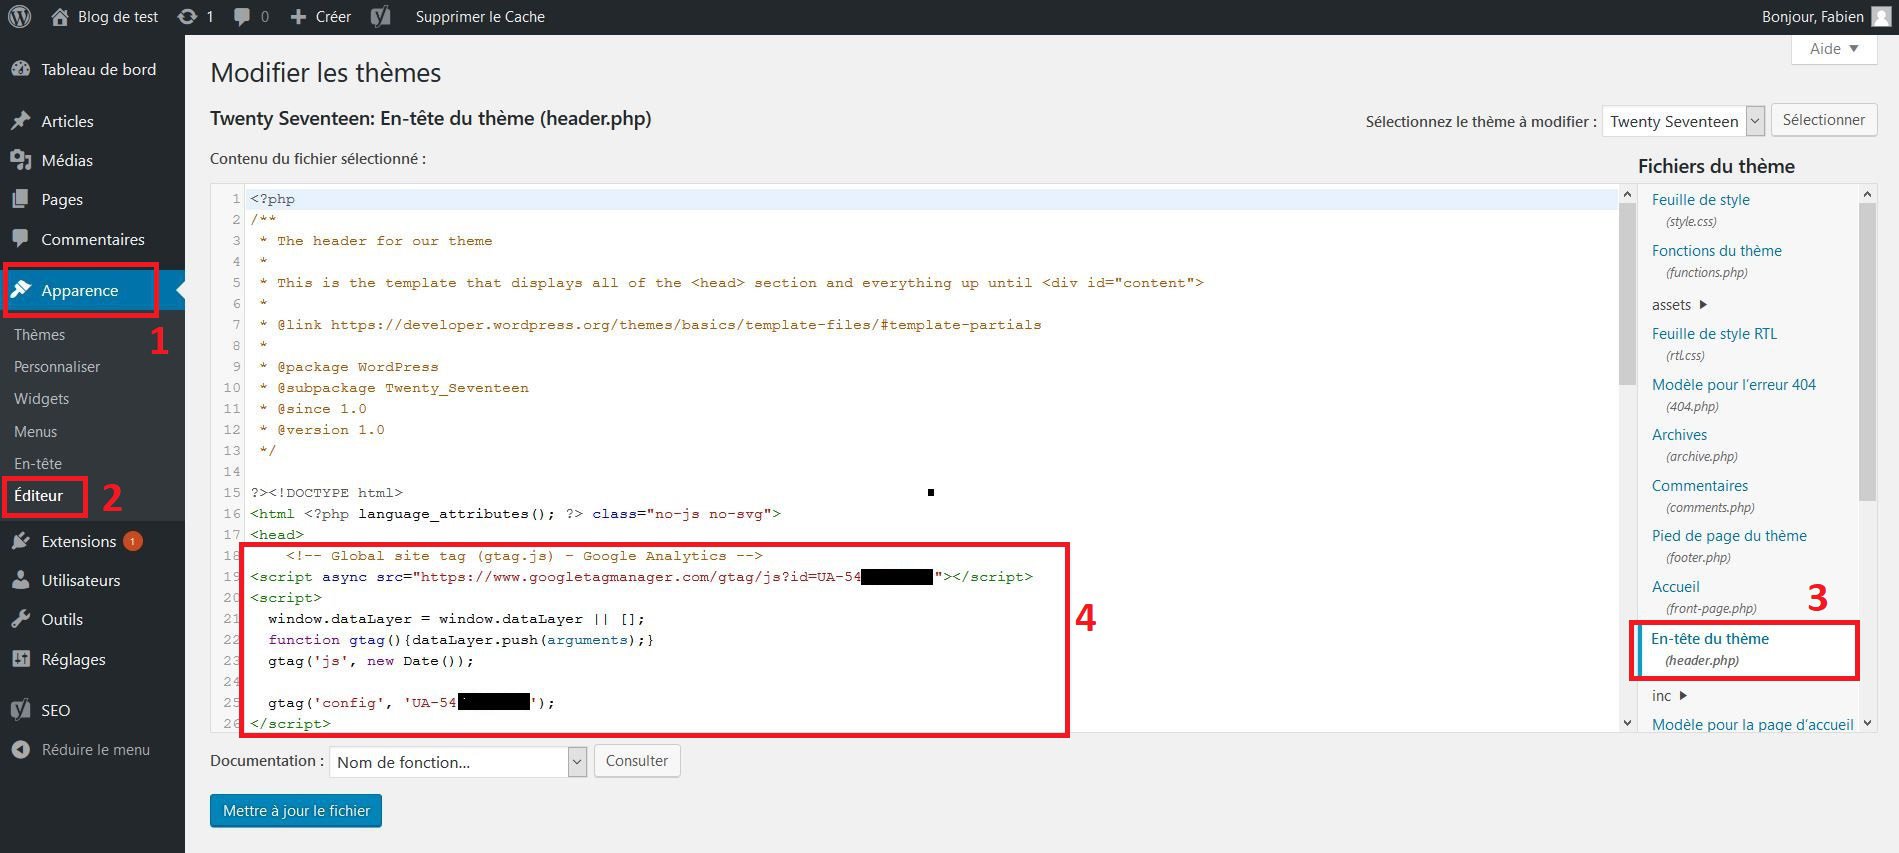This screenshot has height=853, width=1899.
Task: Open Fonctions du thème file link
Action: tap(1717, 251)
